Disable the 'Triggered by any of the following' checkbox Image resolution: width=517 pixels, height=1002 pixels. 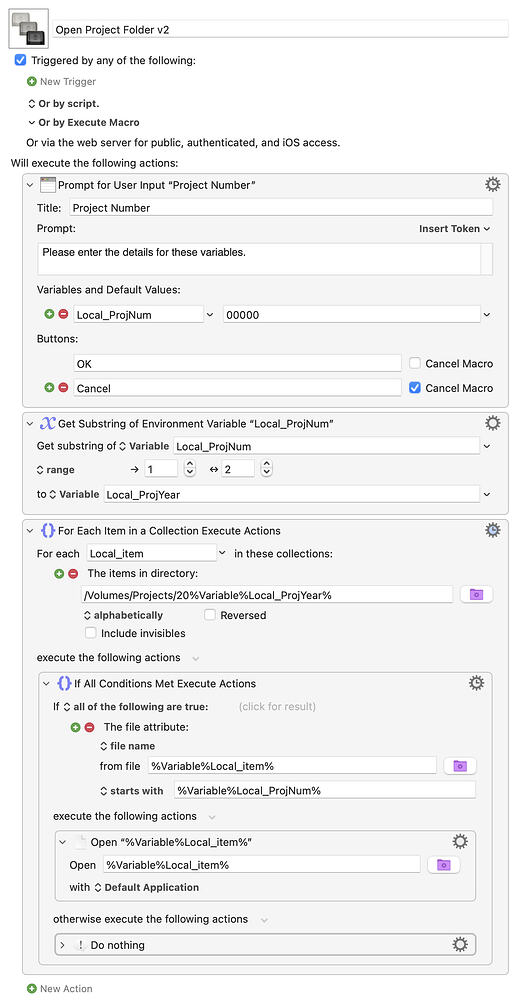tap(20, 60)
